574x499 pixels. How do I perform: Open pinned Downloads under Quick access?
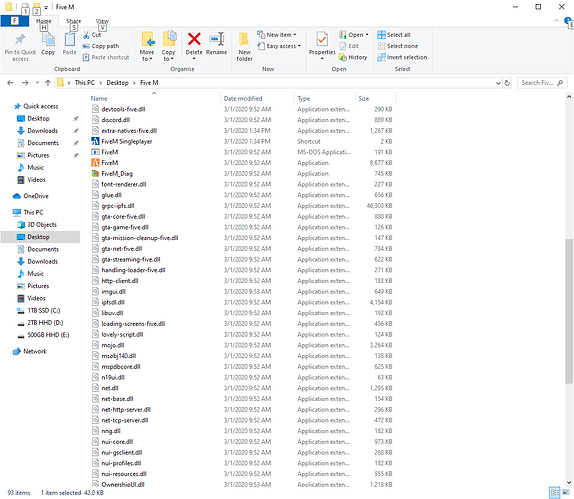(x=42, y=131)
